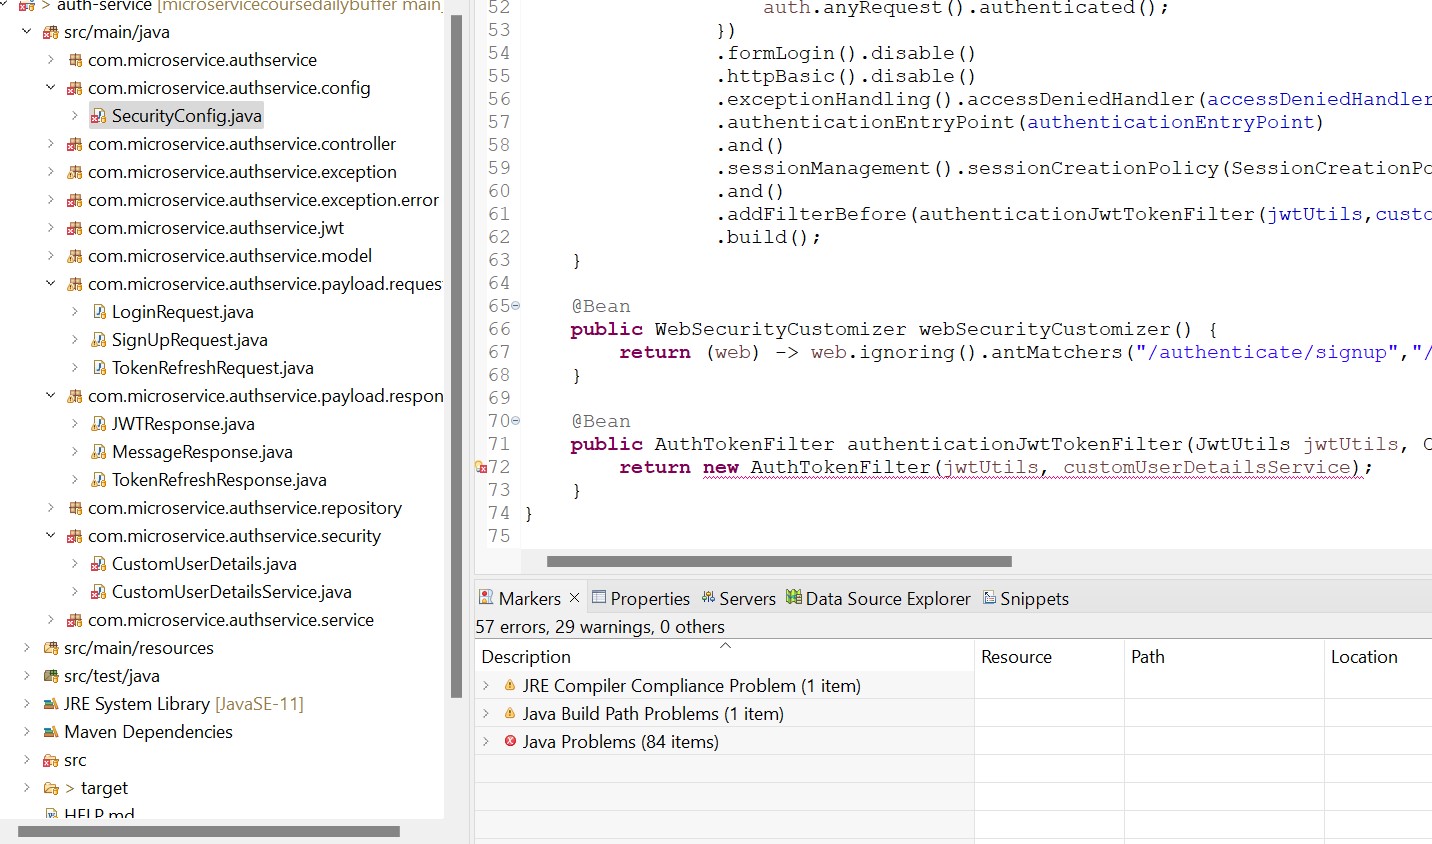Click the SecurityConfig.java file icon
The height and width of the screenshot is (844, 1432).
coord(99,116)
